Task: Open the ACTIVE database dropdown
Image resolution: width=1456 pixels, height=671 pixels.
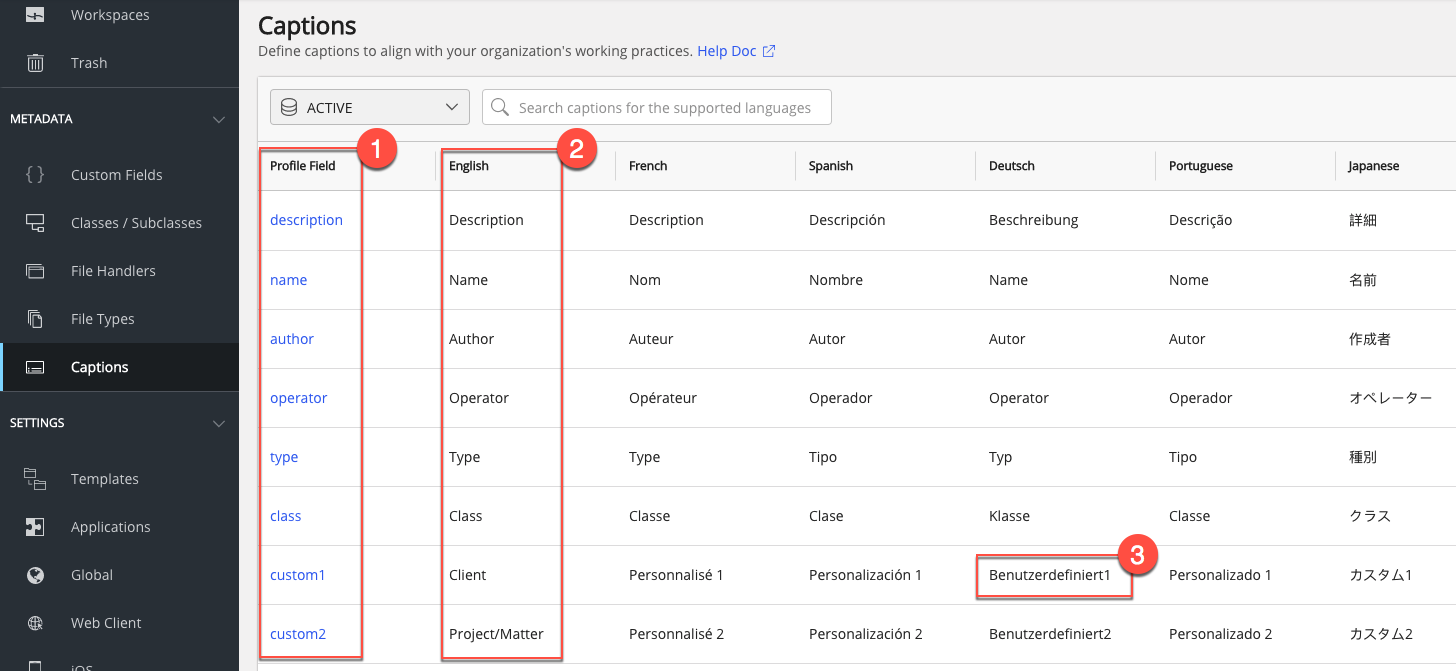Action: pos(369,108)
